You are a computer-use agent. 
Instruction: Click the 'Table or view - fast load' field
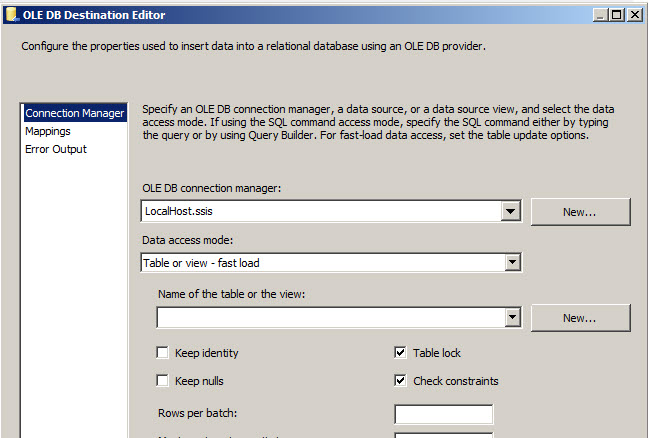[320, 263]
